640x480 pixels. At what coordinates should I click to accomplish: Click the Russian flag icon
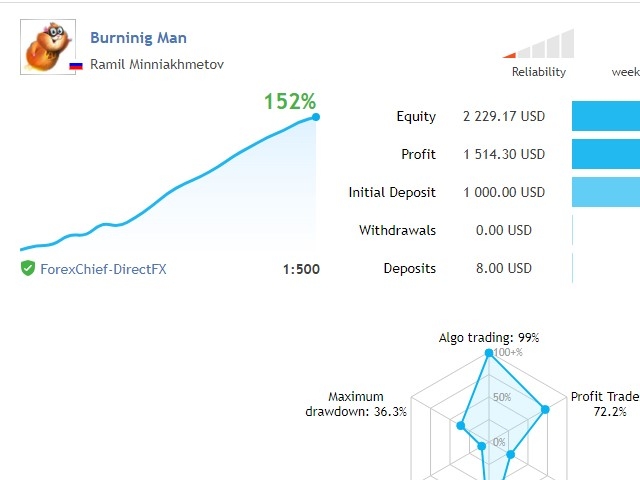click(76, 65)
